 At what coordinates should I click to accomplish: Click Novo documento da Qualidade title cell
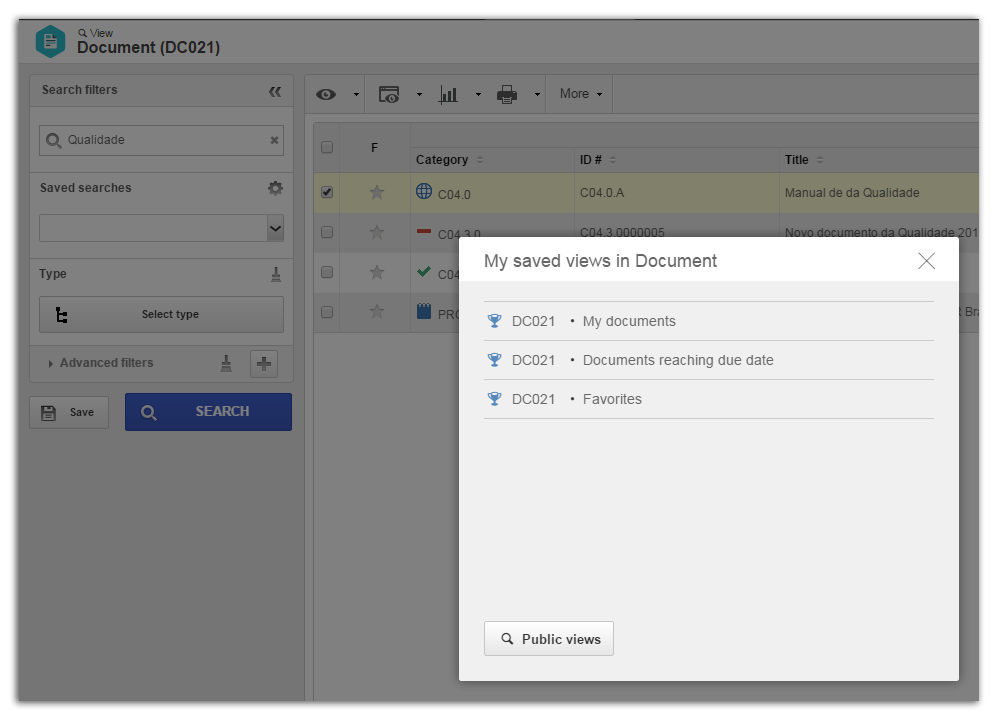click(x=881, y=232)
